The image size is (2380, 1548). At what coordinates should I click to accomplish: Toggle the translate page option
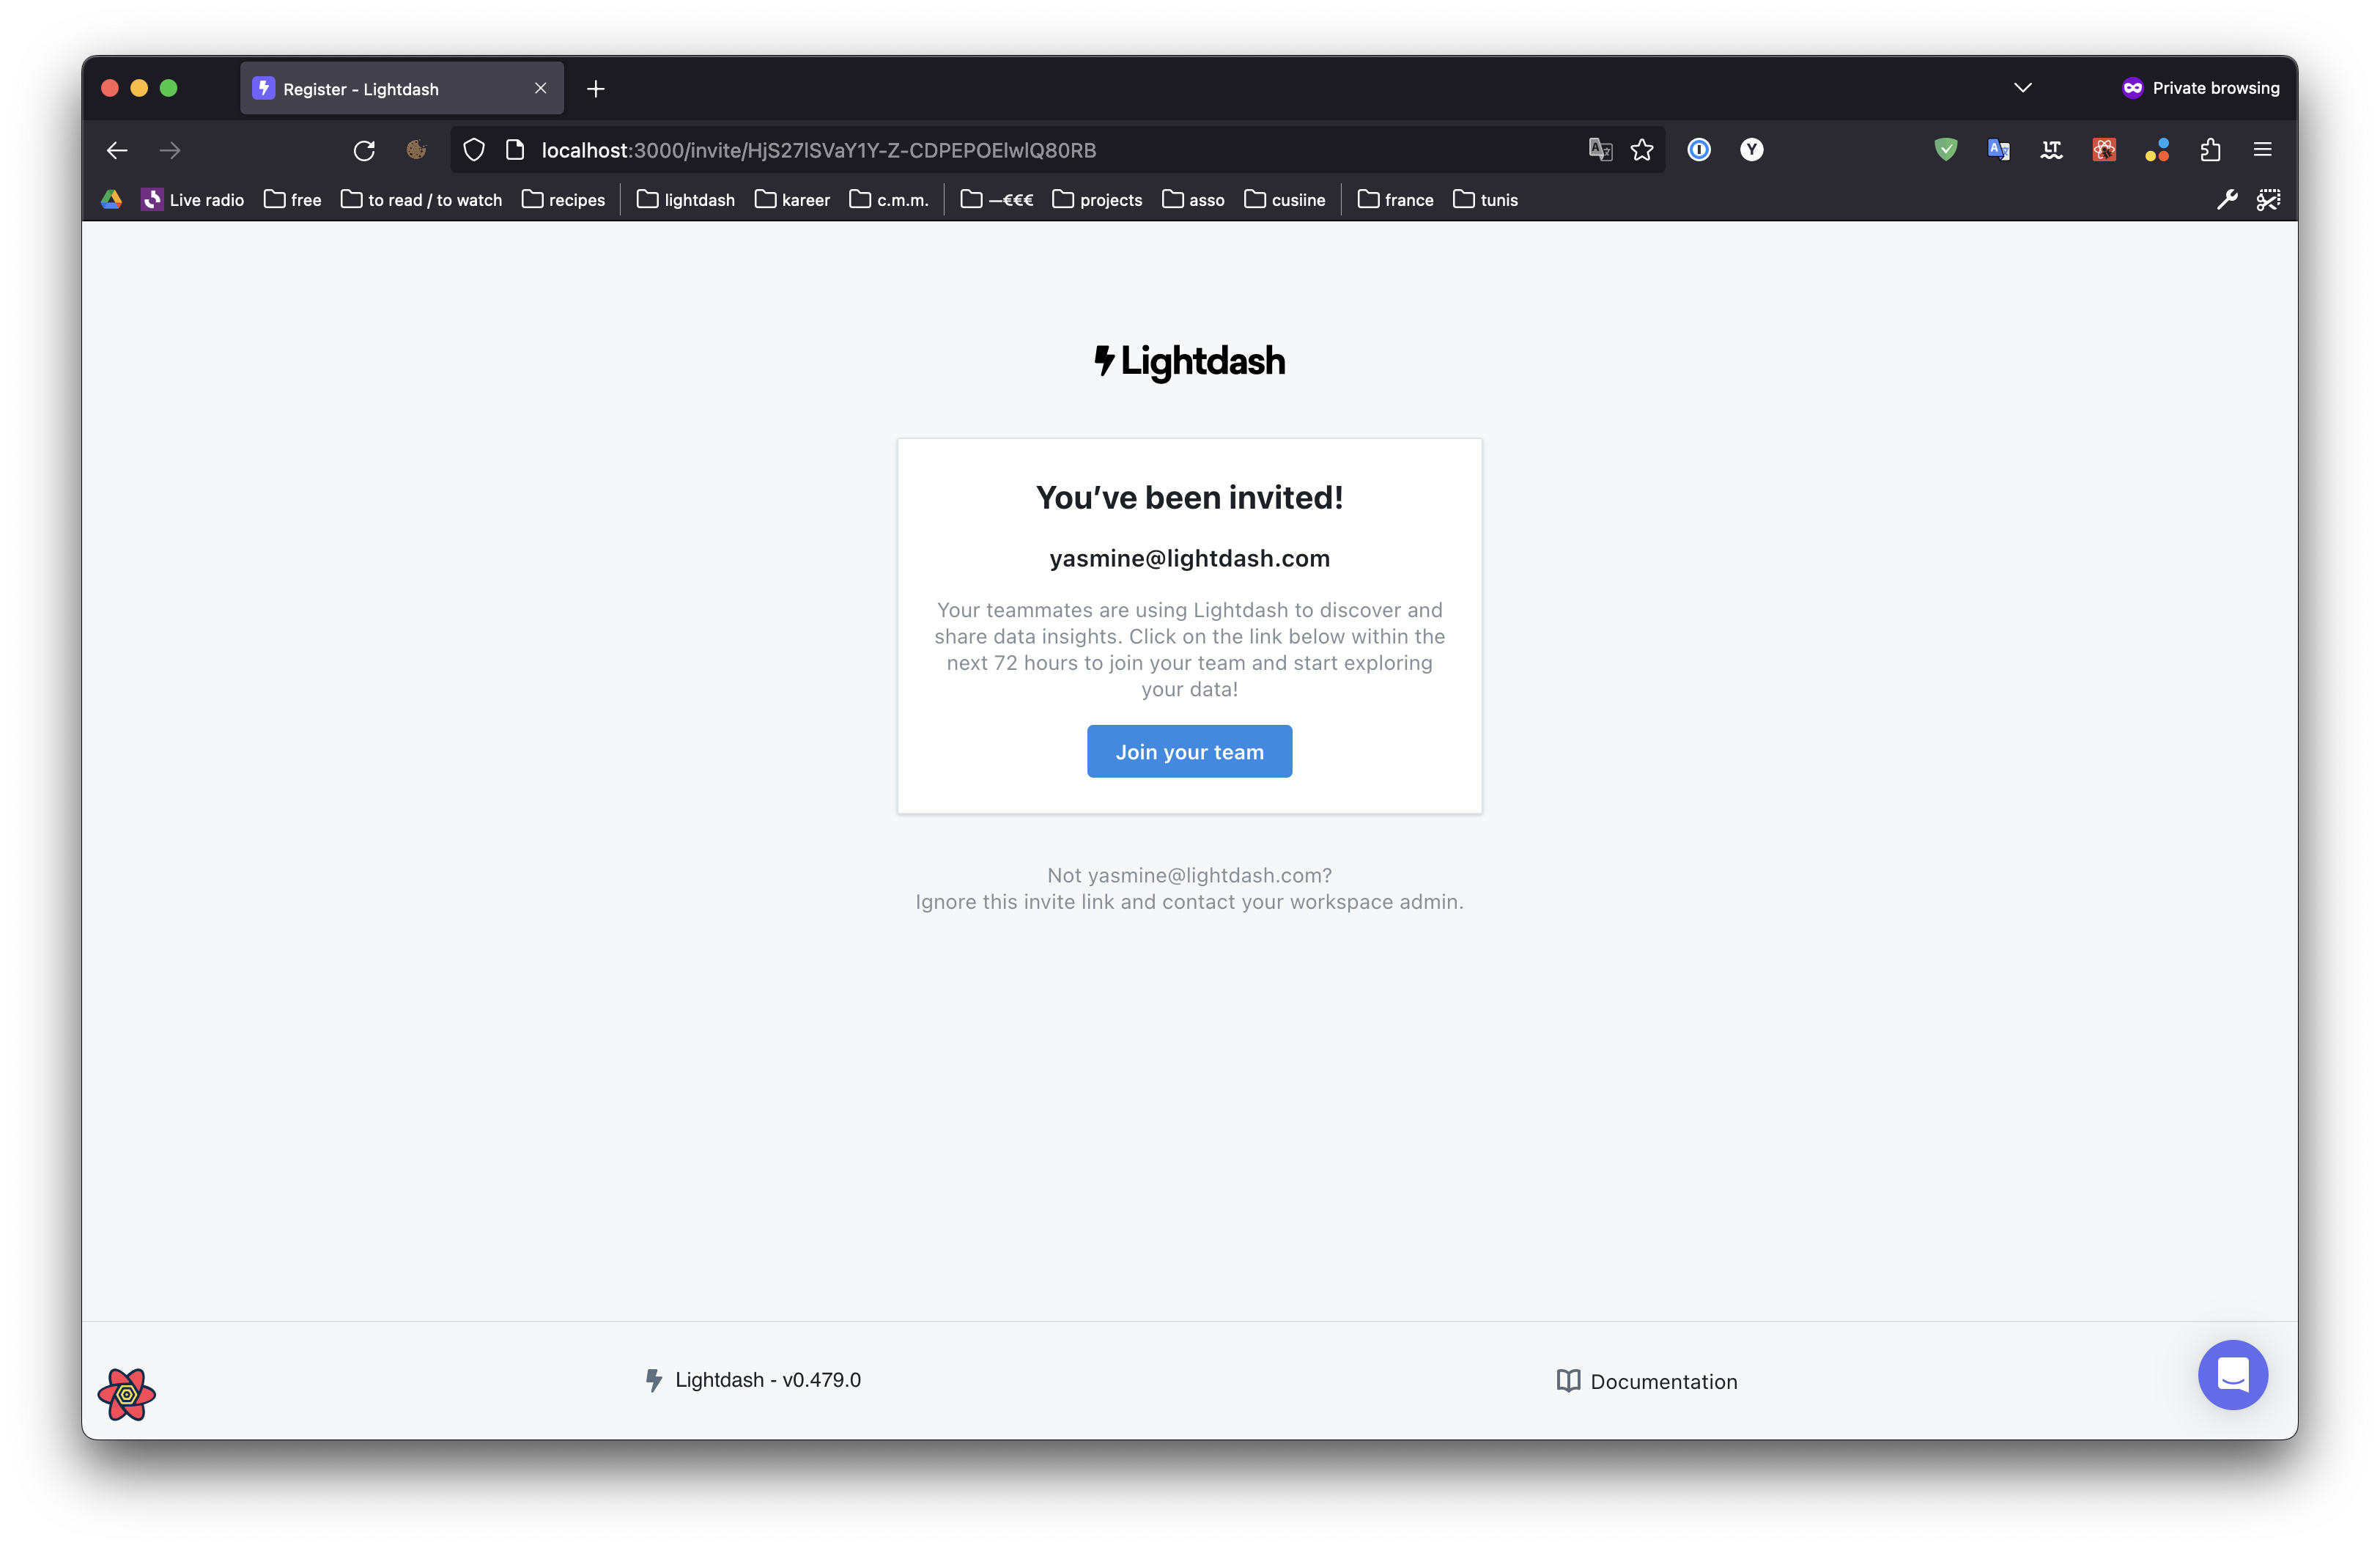tap(1600, 150)
